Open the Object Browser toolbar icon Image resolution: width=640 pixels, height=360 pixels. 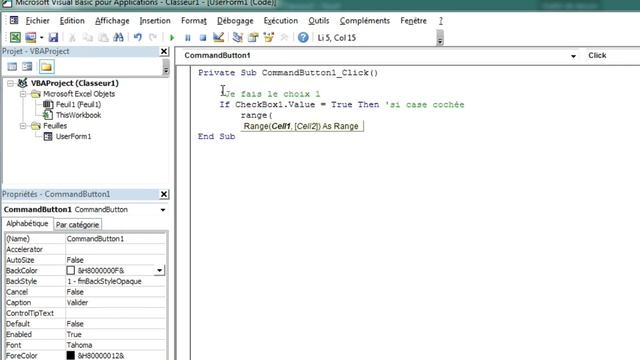[x=269, y=38]
